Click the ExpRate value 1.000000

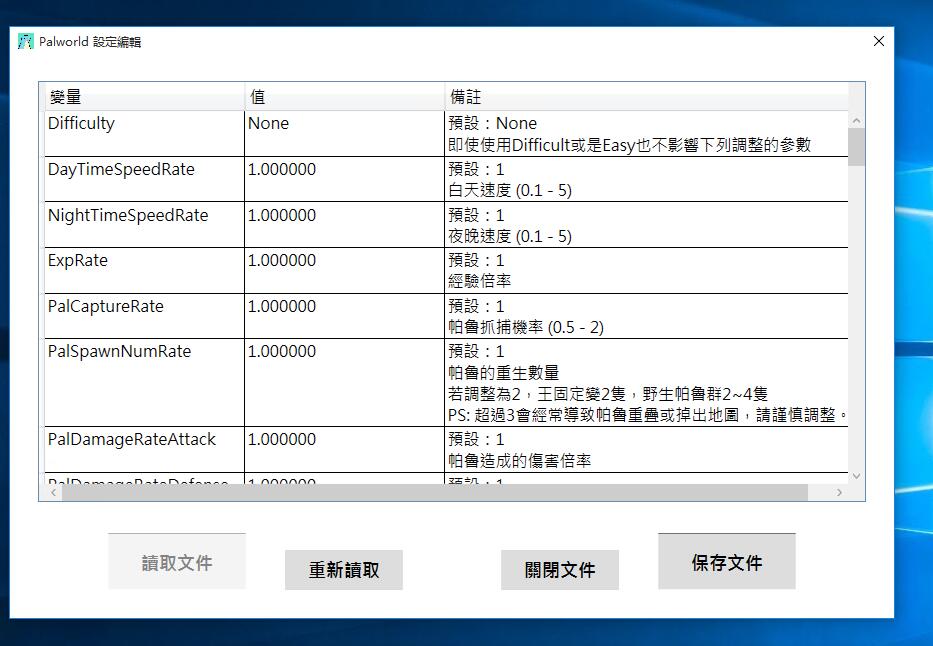[345, 271]
